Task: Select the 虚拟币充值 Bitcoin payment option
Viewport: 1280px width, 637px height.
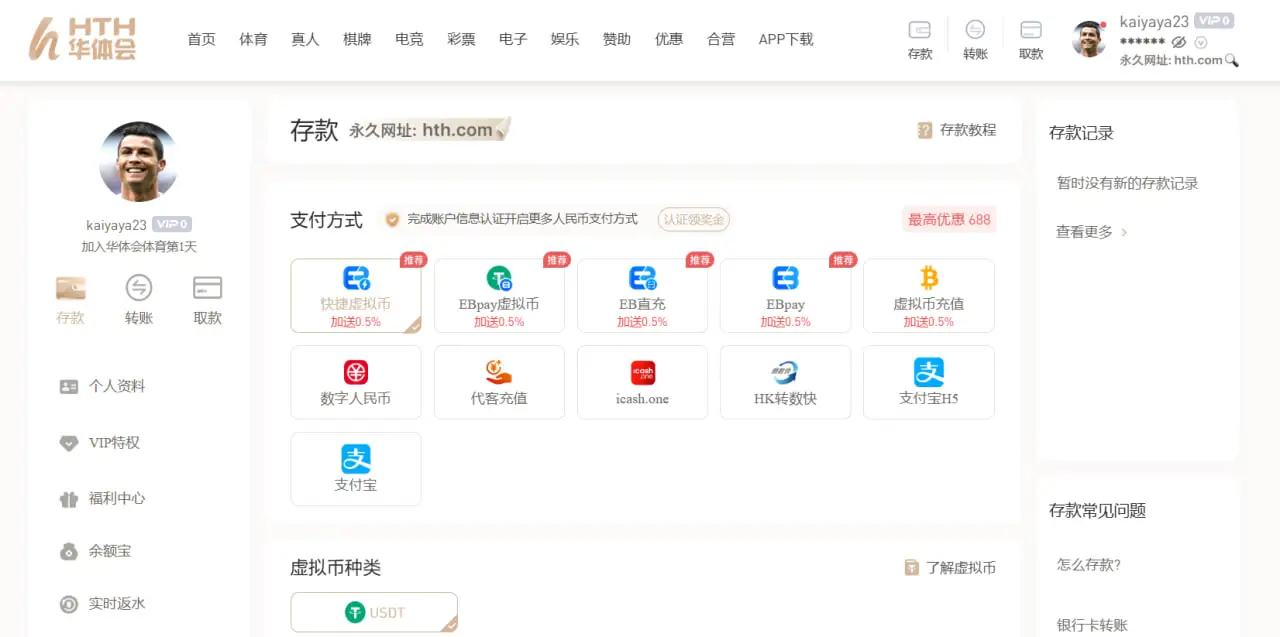Action: 928,295
